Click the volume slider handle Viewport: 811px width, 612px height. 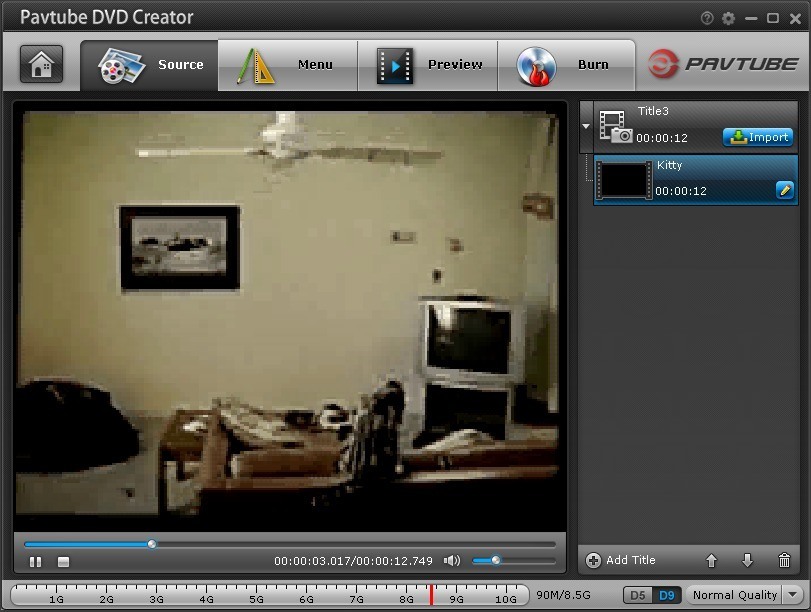coord(496,561)
